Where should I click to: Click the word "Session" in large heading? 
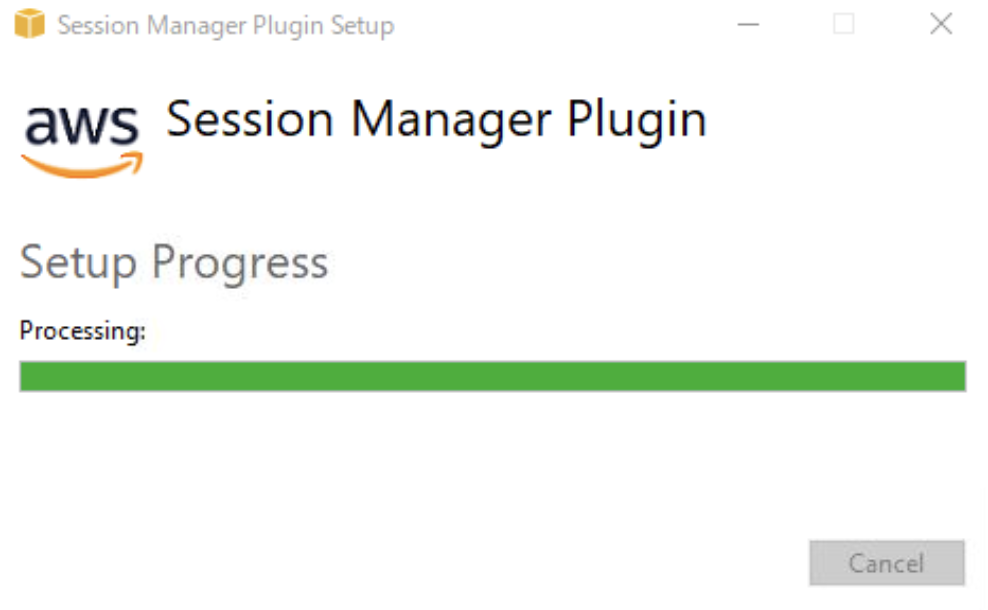250,120
